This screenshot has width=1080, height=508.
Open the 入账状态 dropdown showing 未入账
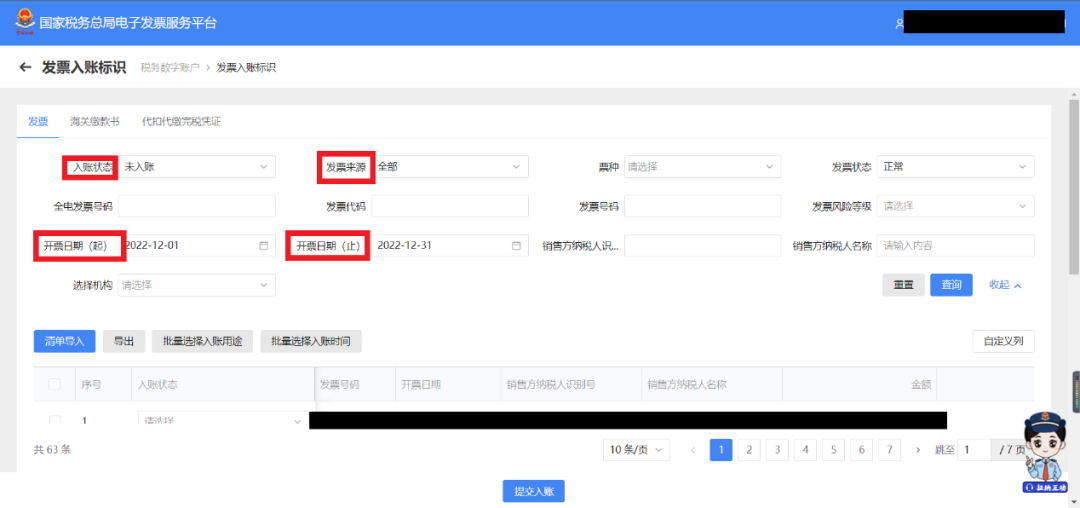point(196,166)
